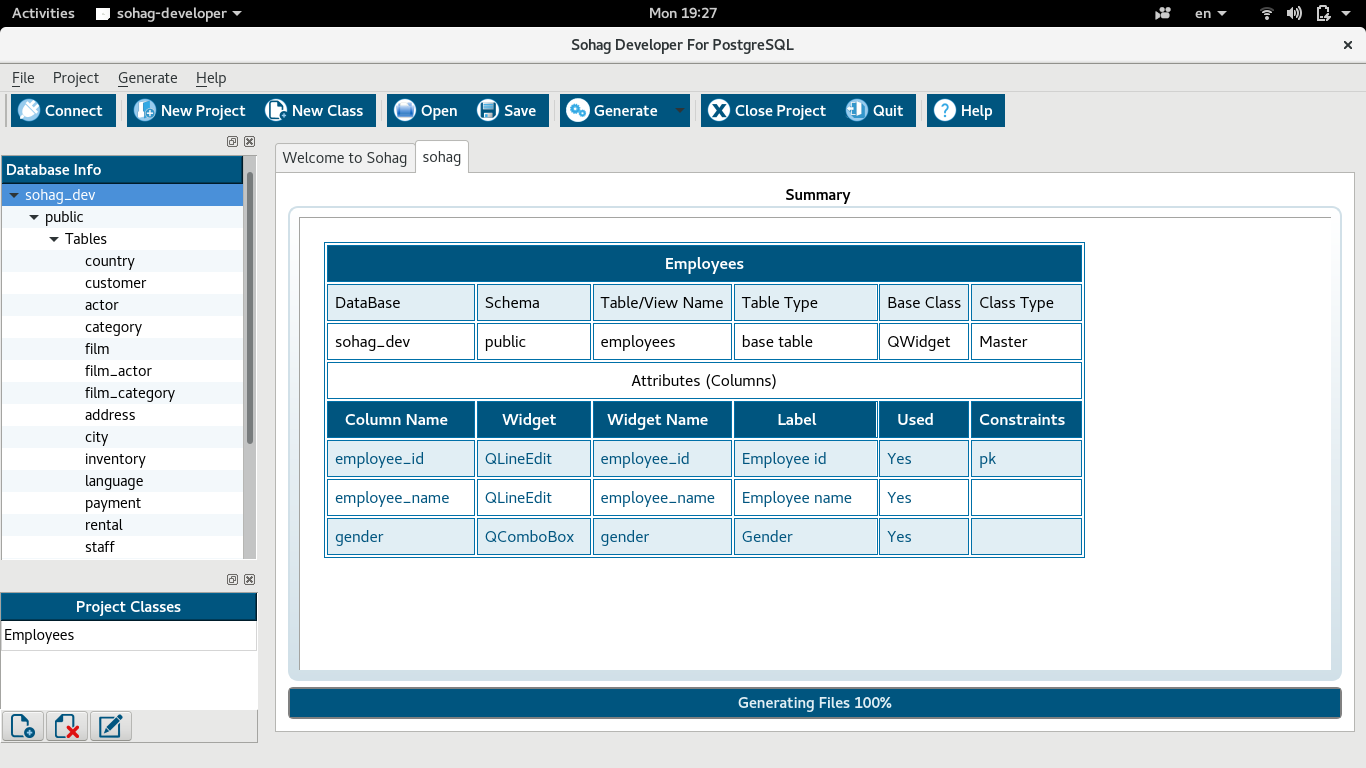Quit the application from toolbar
This screenshot has width=1366, height=768.
pos(876,110)
